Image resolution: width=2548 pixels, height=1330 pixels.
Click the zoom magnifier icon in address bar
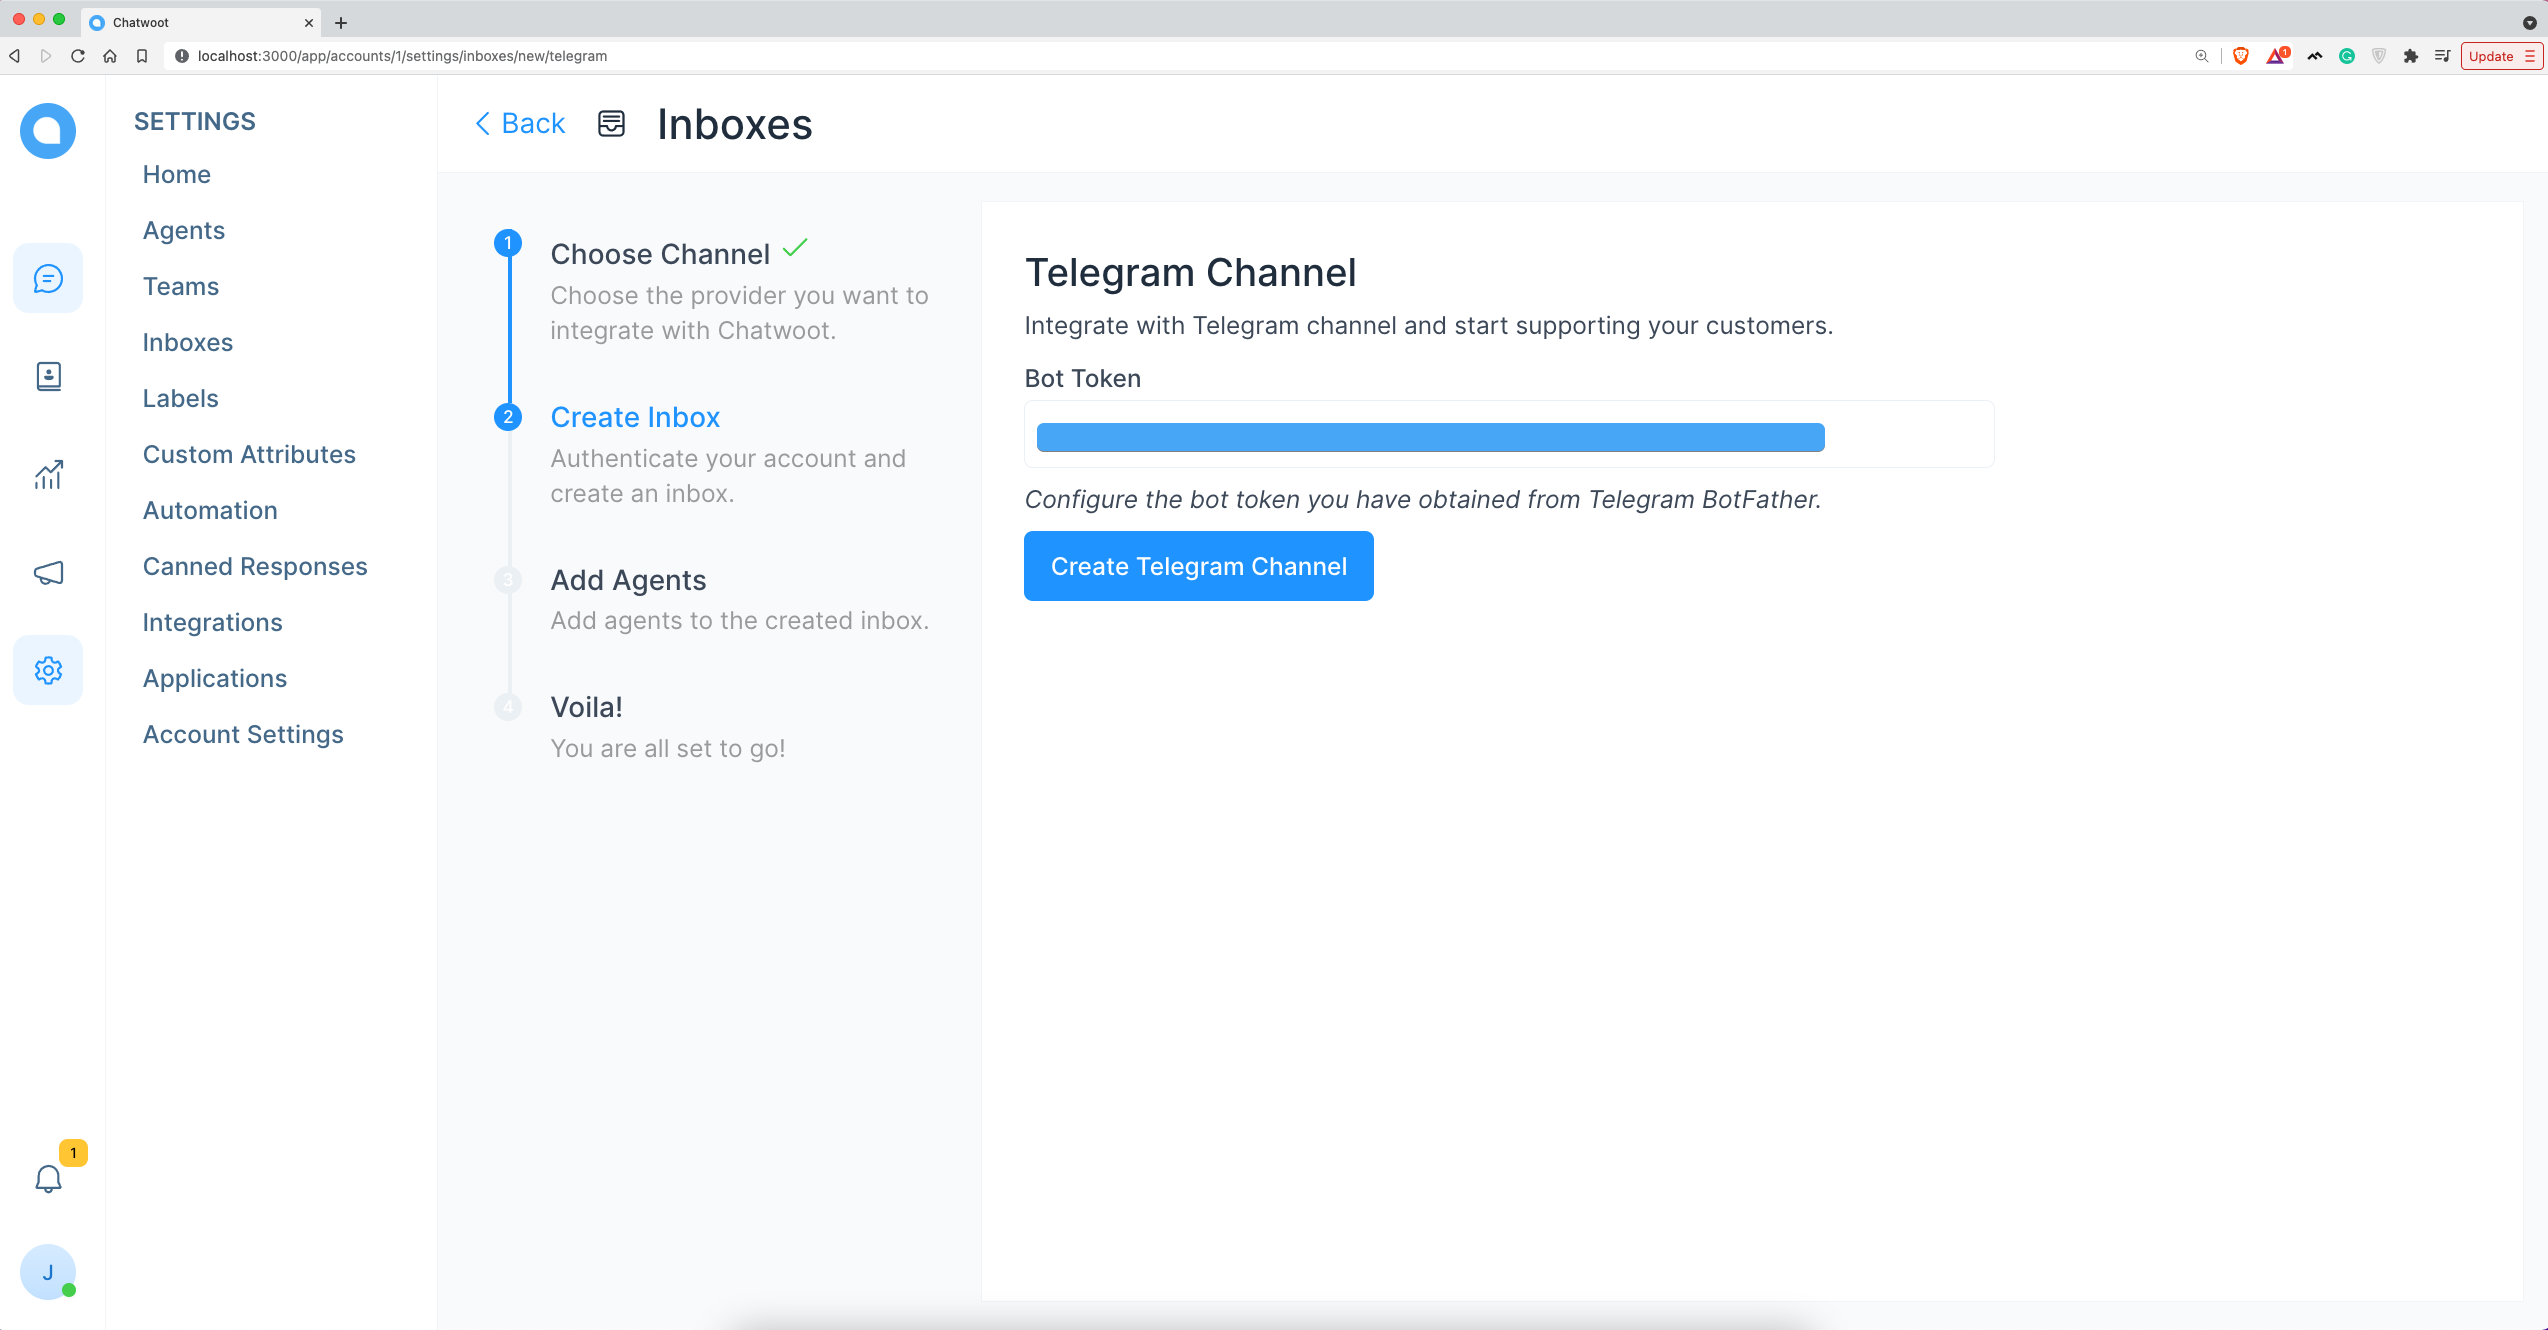click(2201, 56)
